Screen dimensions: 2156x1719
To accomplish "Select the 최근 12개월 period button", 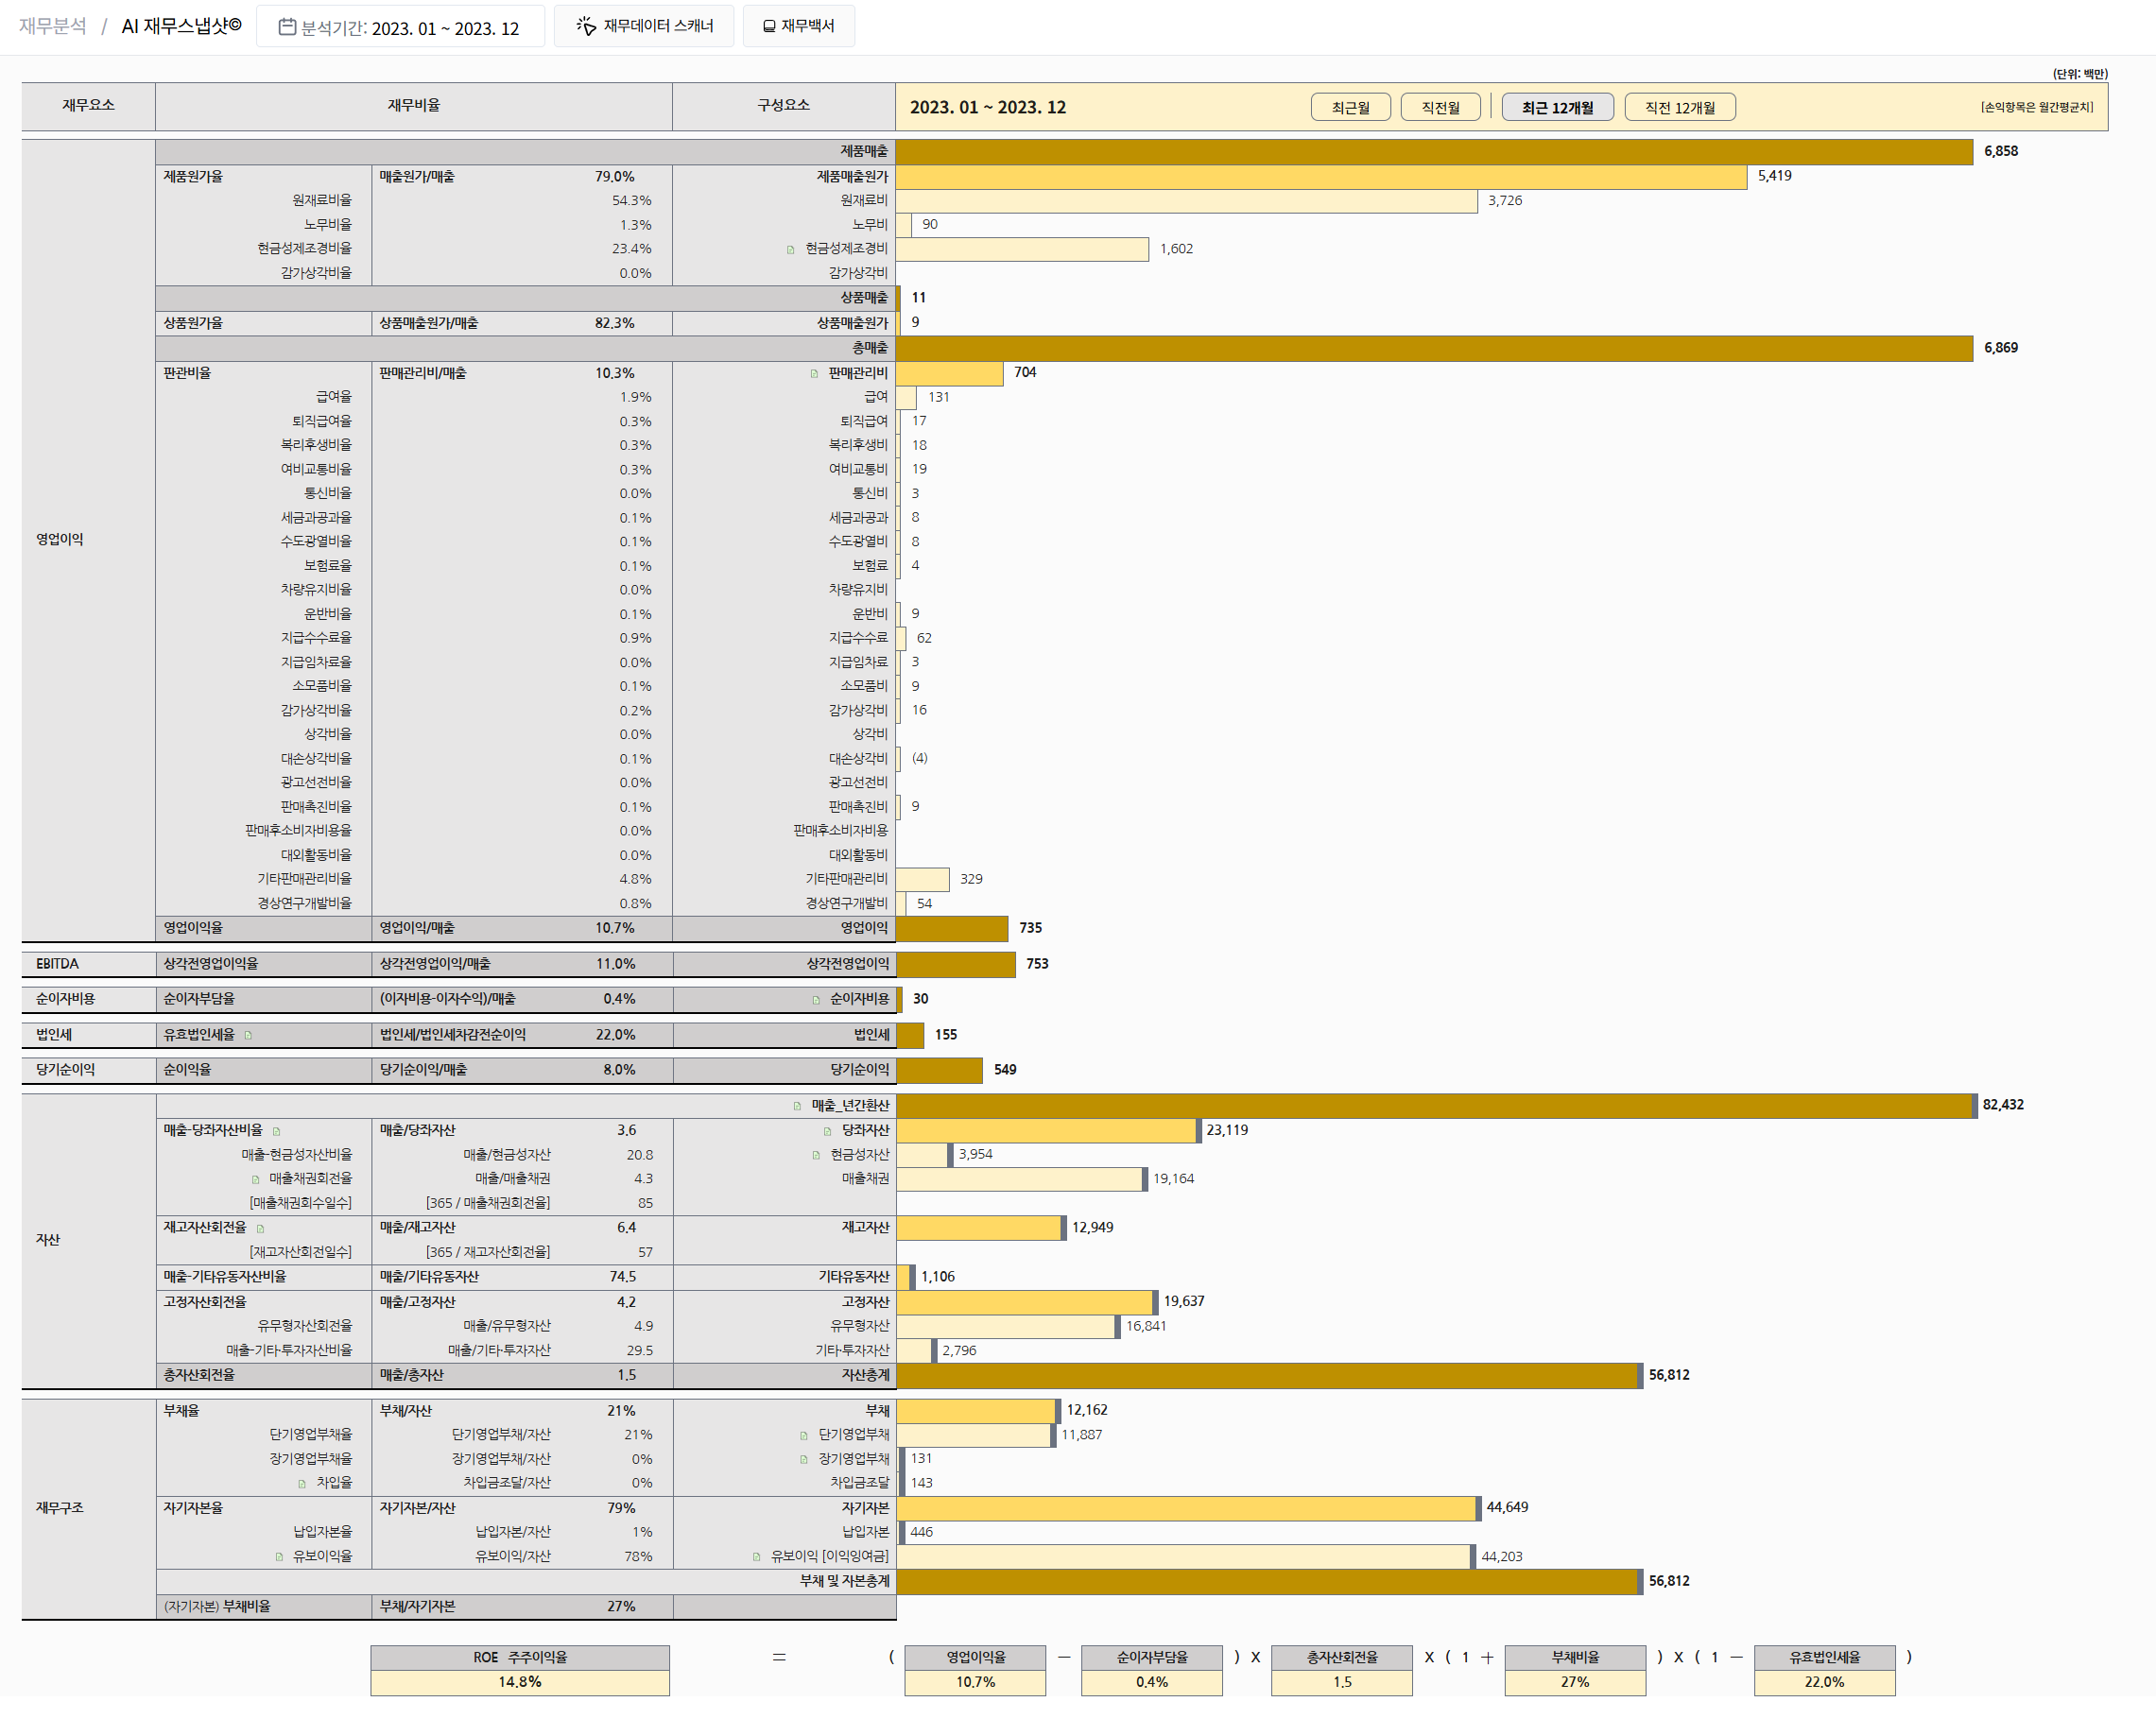I will [x=1557, y=107].
